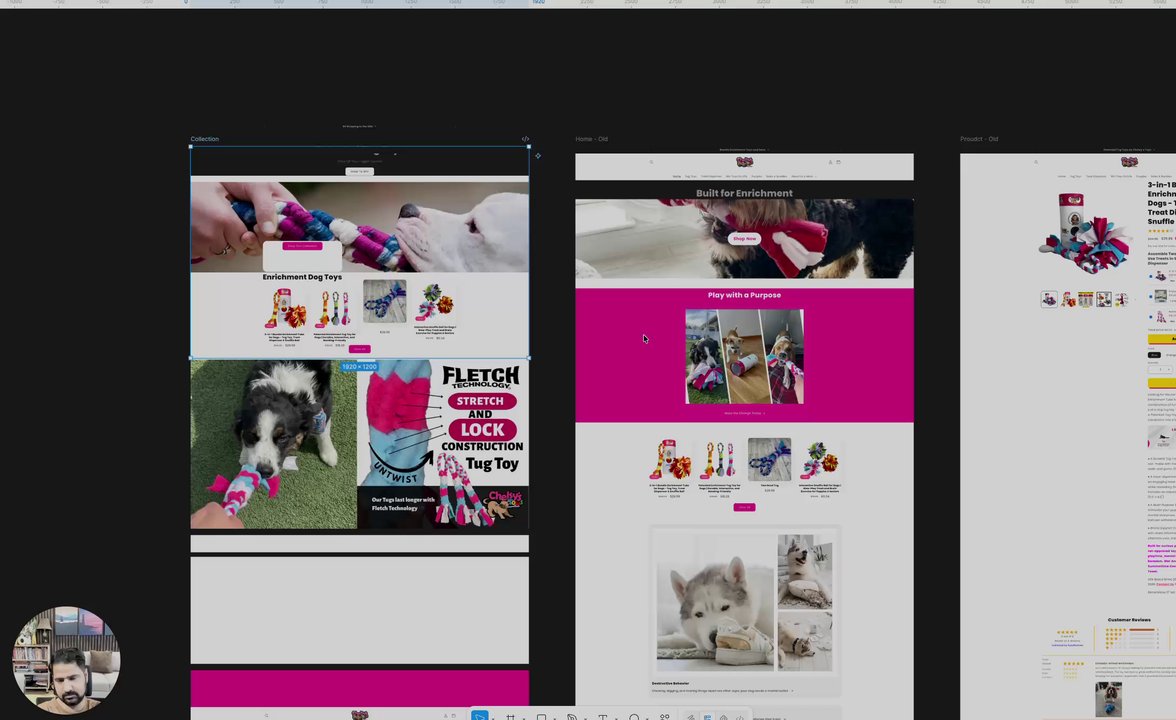The height and width of the screenshot is (720, 1176).
Task: Select the Home - Old frame label
Action: pos(591,139)
